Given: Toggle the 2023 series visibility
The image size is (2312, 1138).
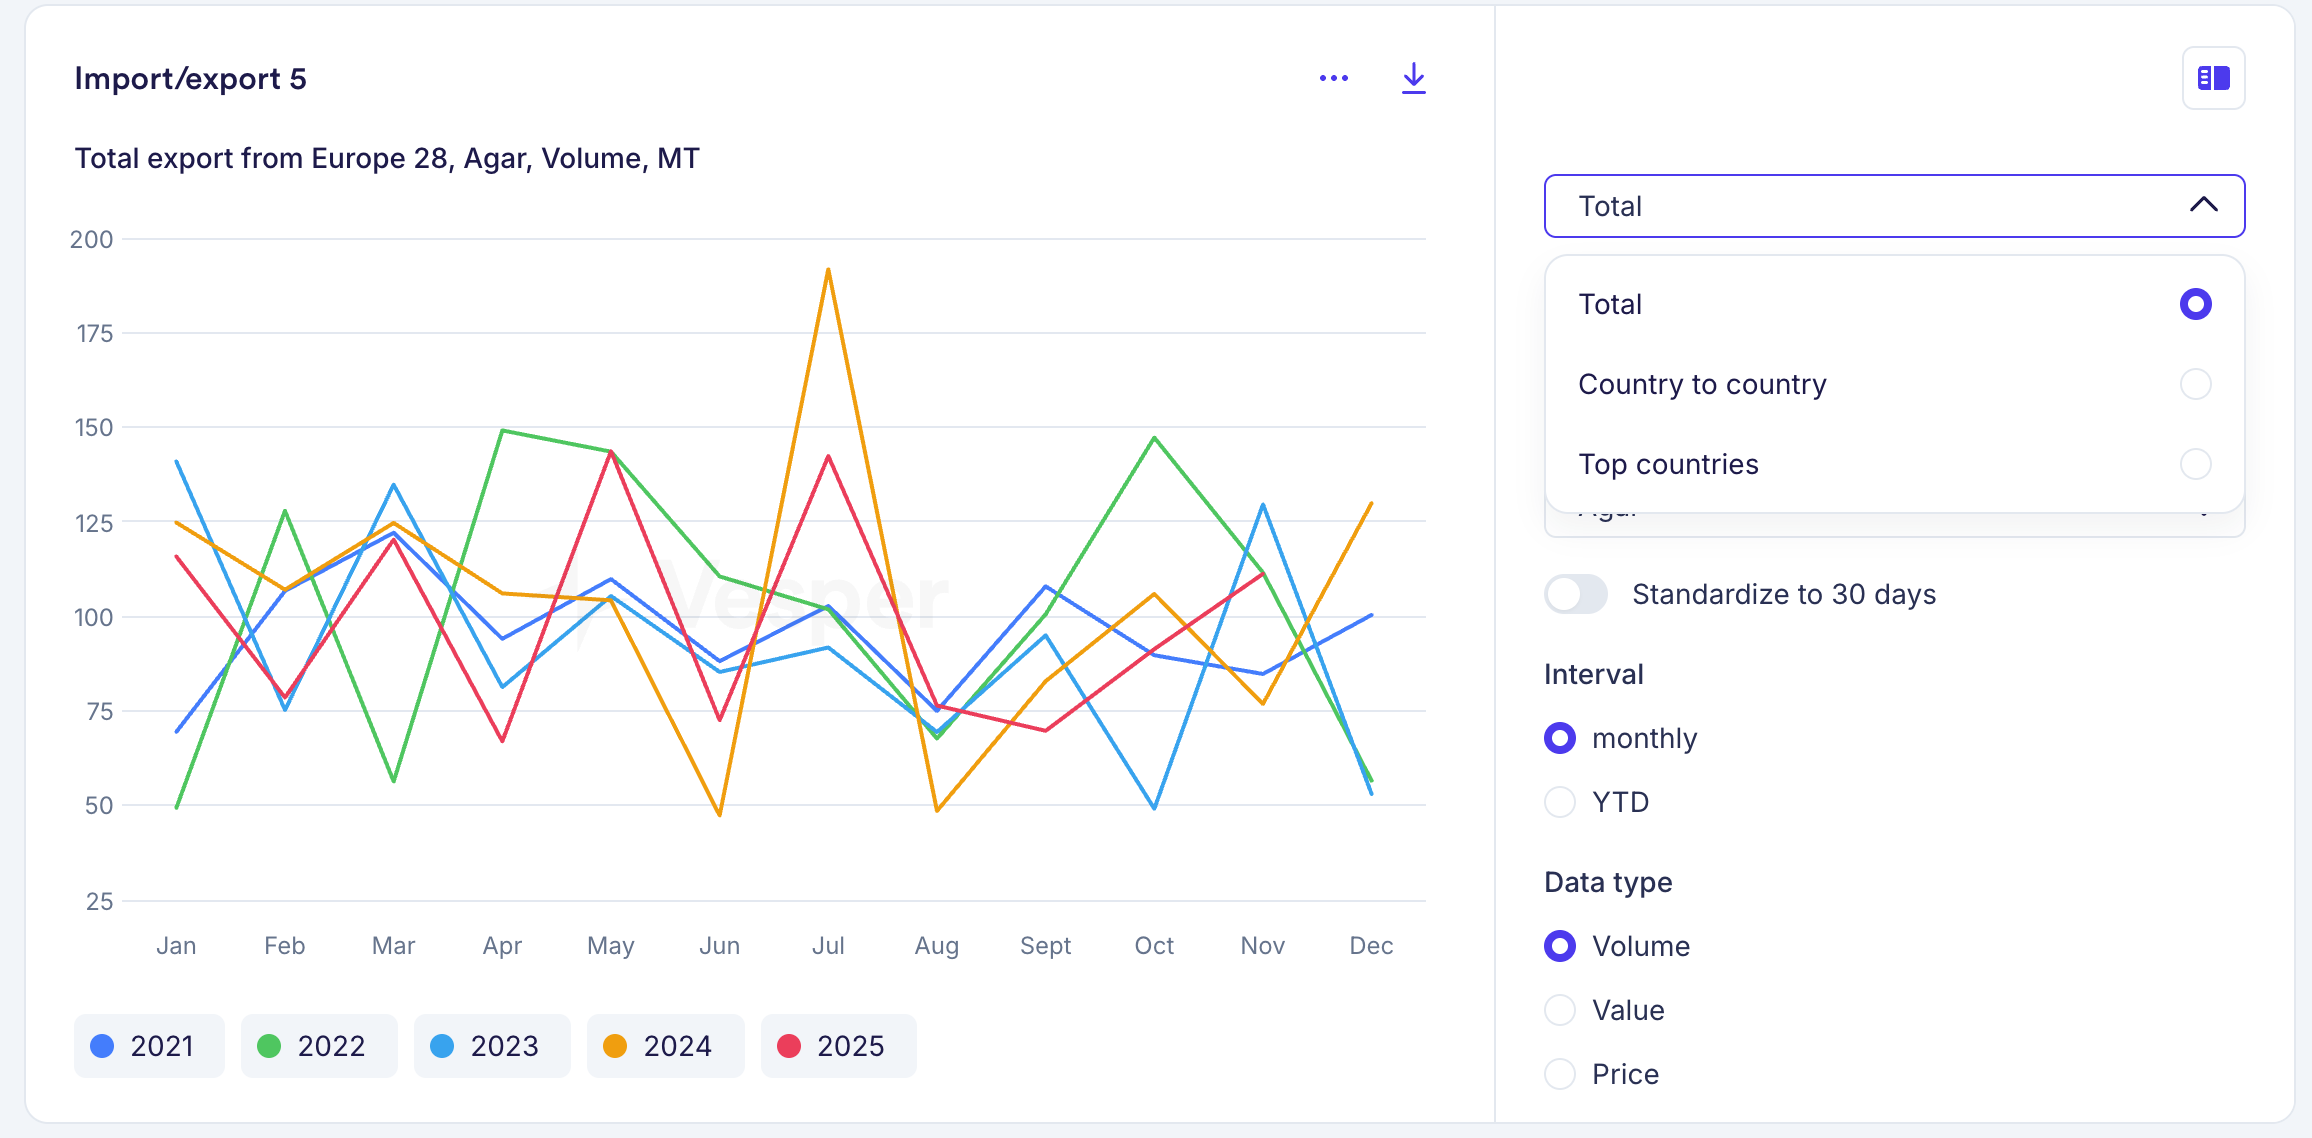Looking at the screenshot, I should coord(491,1045).
